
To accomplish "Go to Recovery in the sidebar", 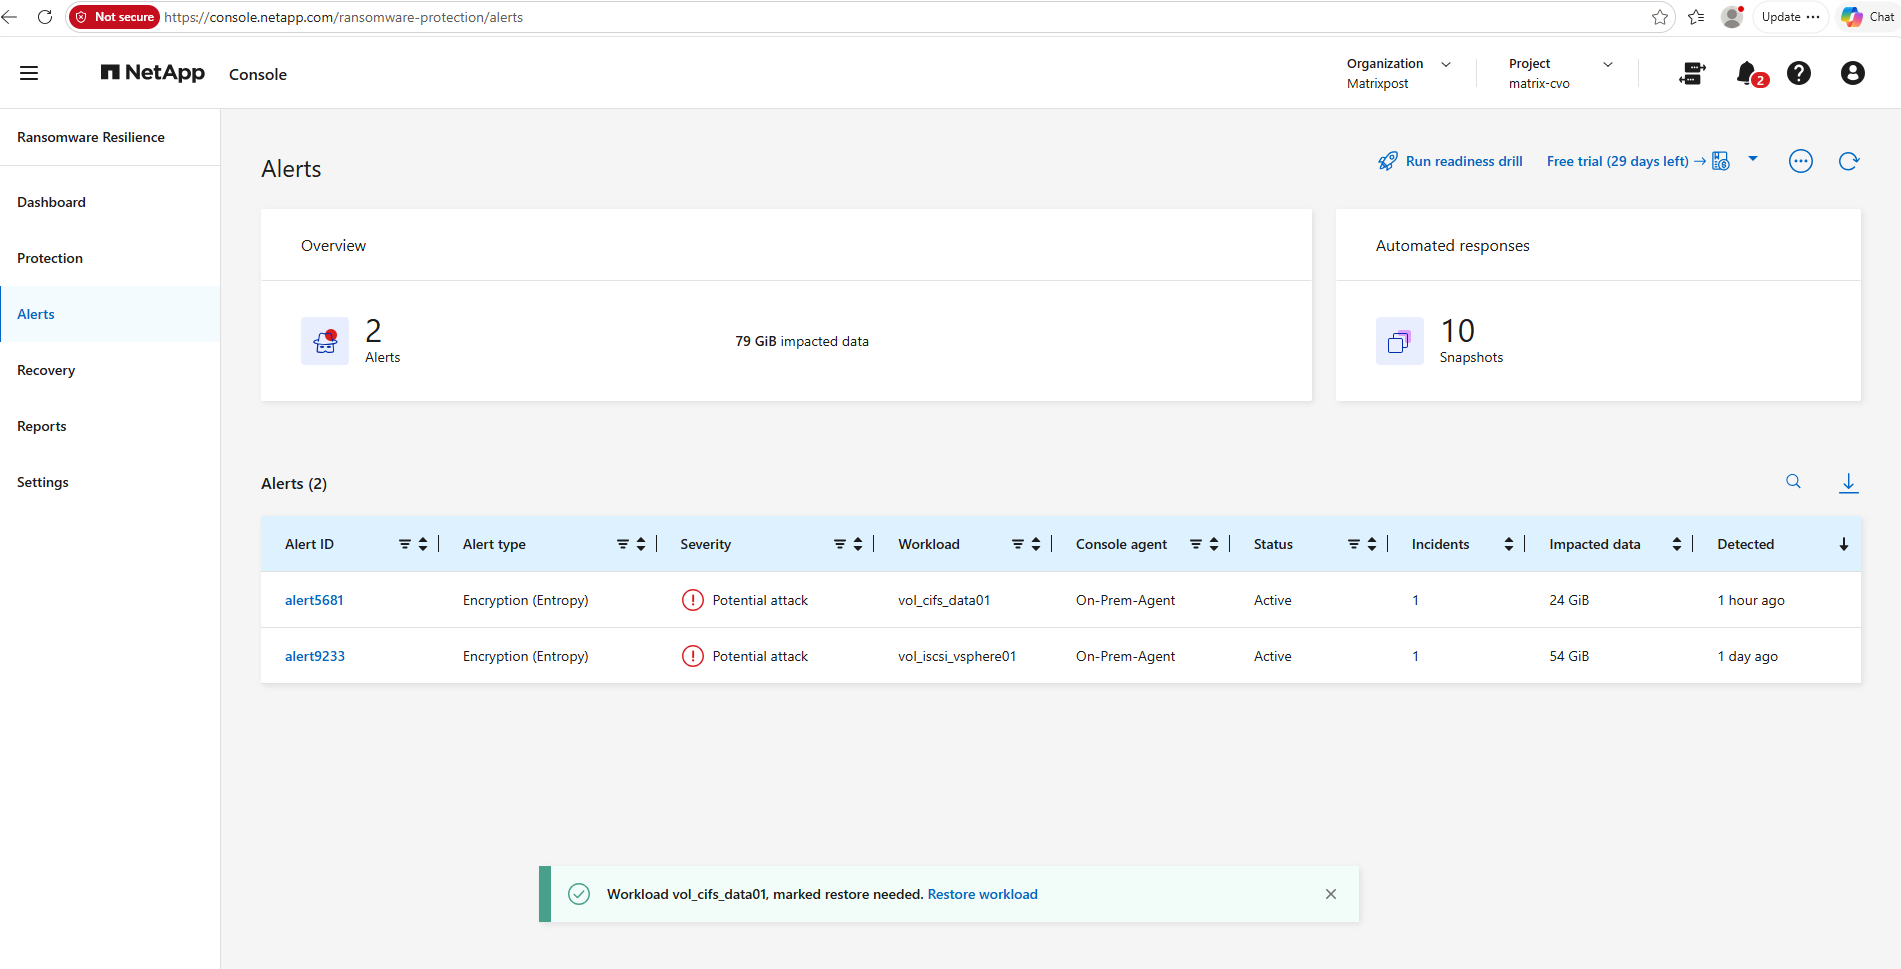I will click(46, 370).
